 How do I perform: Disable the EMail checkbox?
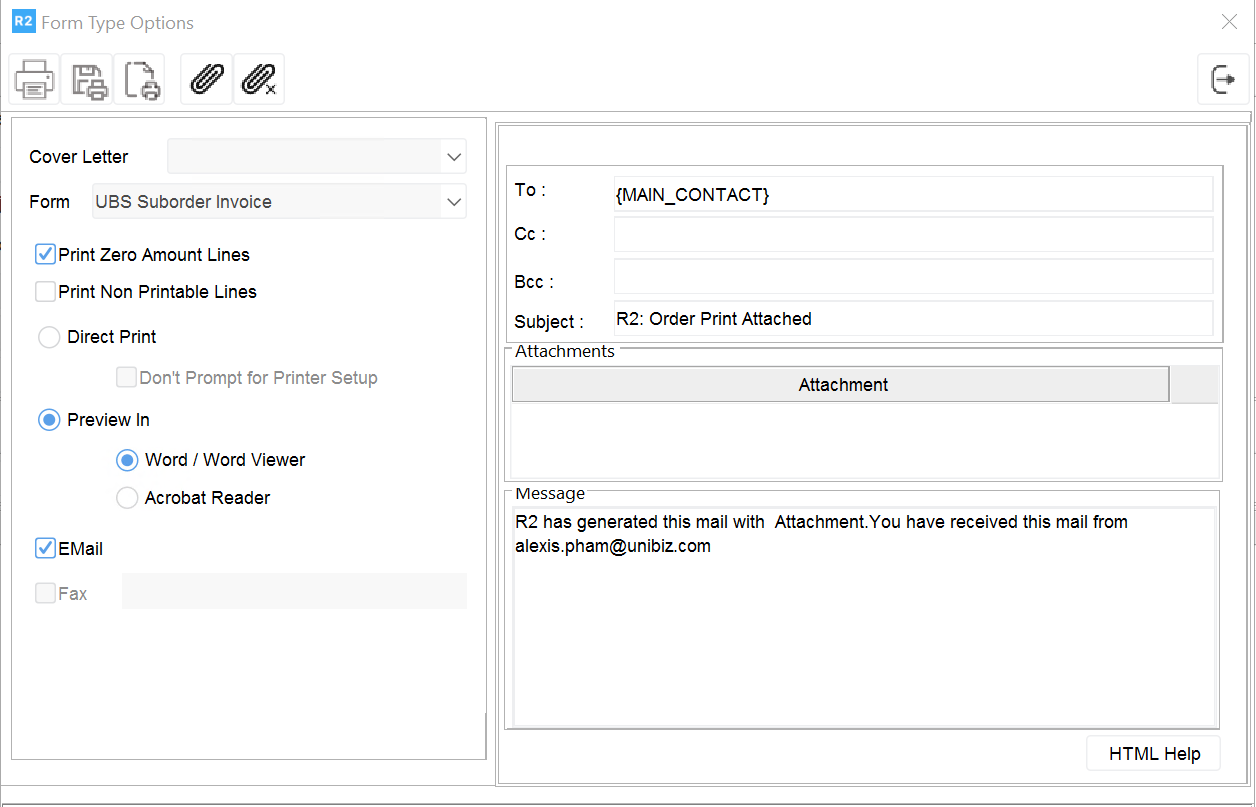45,548
